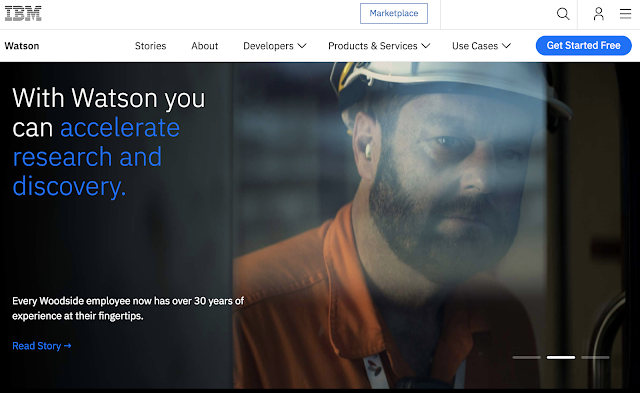Open the Read Story link
This screenshot has width=640, height=393.
click(42, 346)
